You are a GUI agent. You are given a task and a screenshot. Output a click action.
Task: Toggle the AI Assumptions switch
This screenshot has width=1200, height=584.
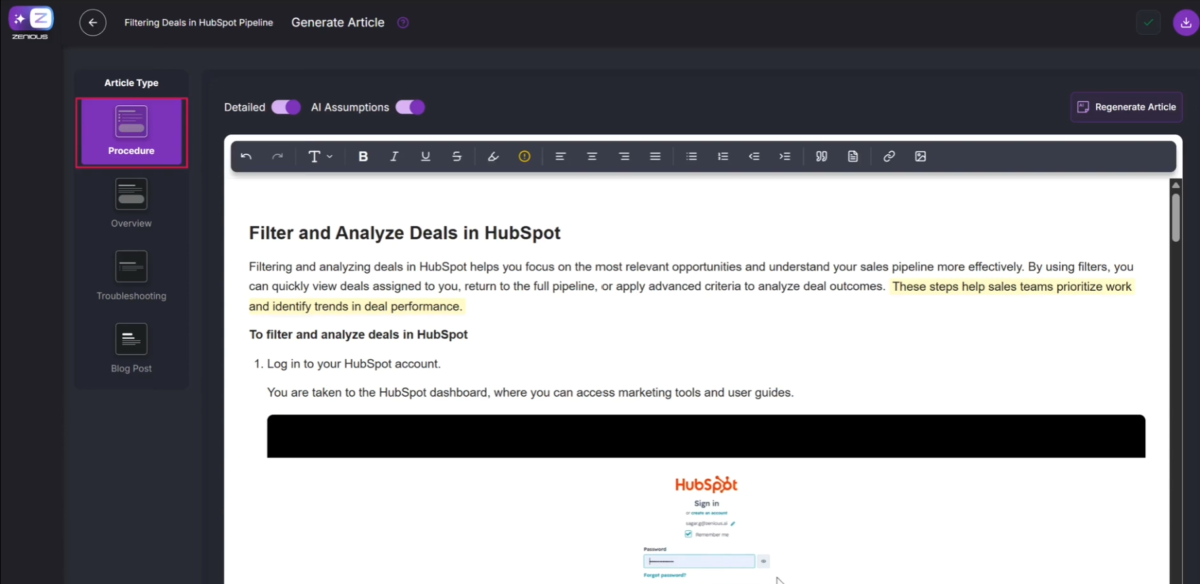coord(410,107)
